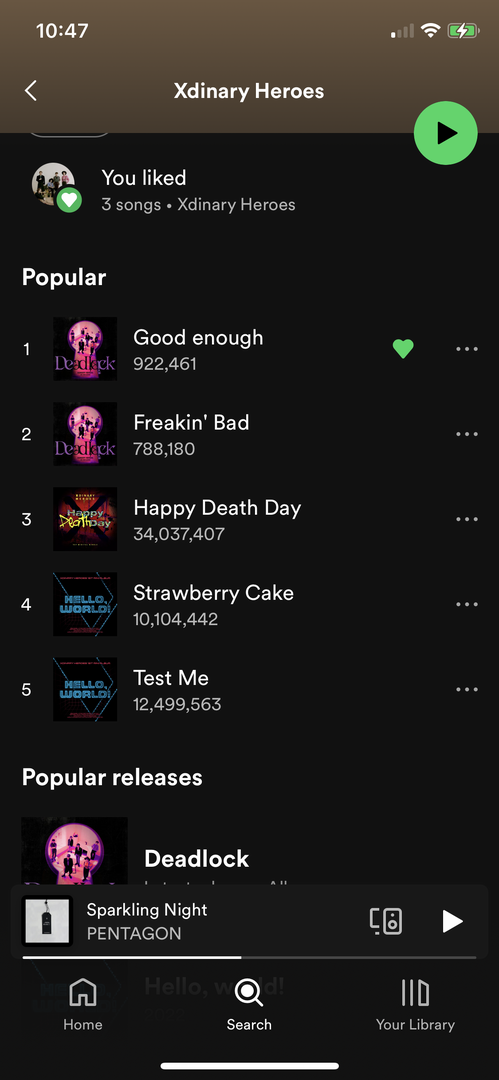Open more options for Good enough
499x1080 pixels.
pos(467,349)
